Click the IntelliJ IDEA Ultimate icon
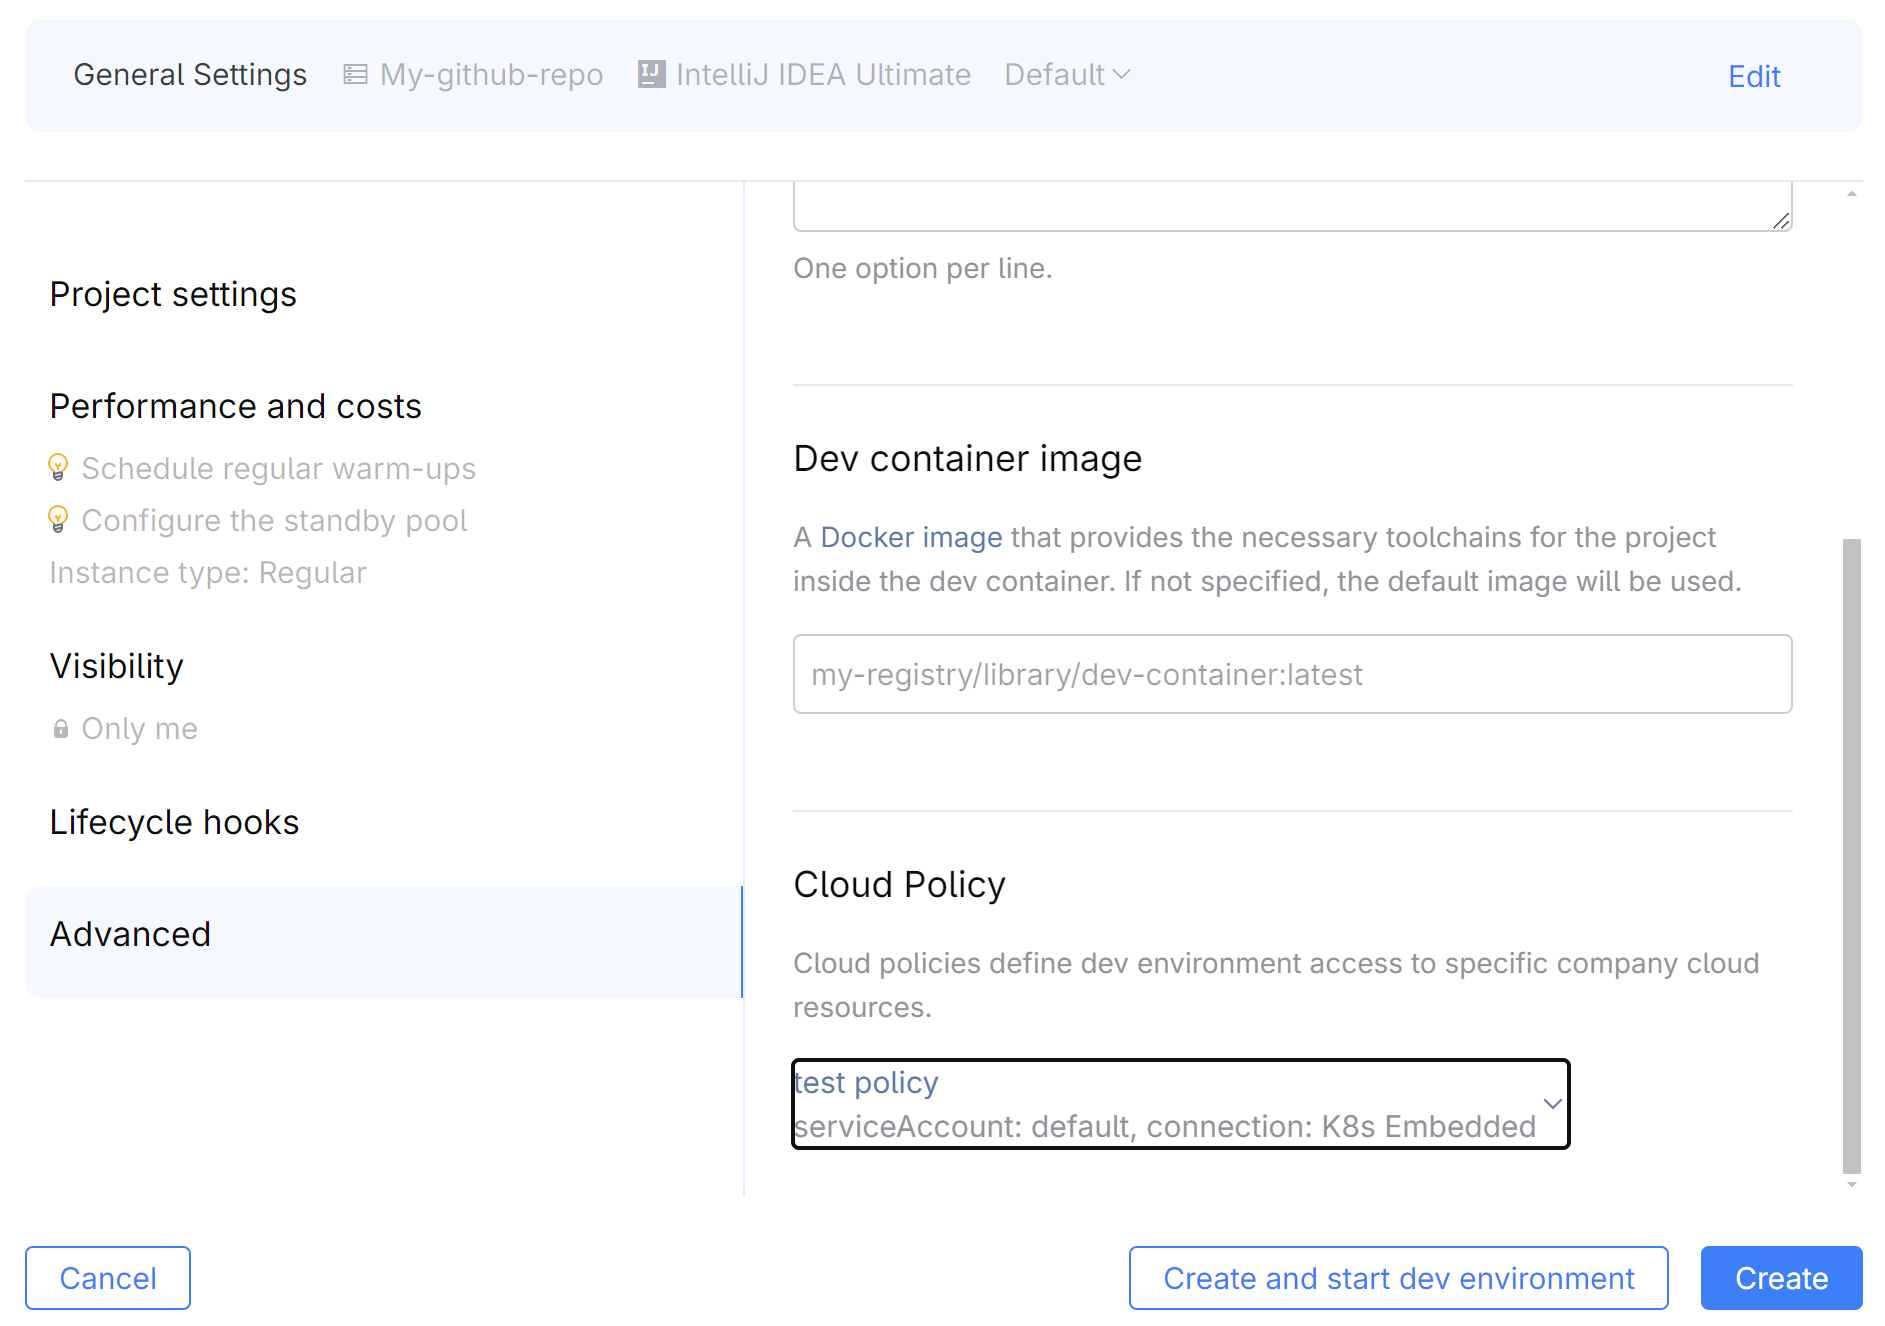This screenshot has width=1885, height=1326. pyautogui.click(x=651, y=73)
